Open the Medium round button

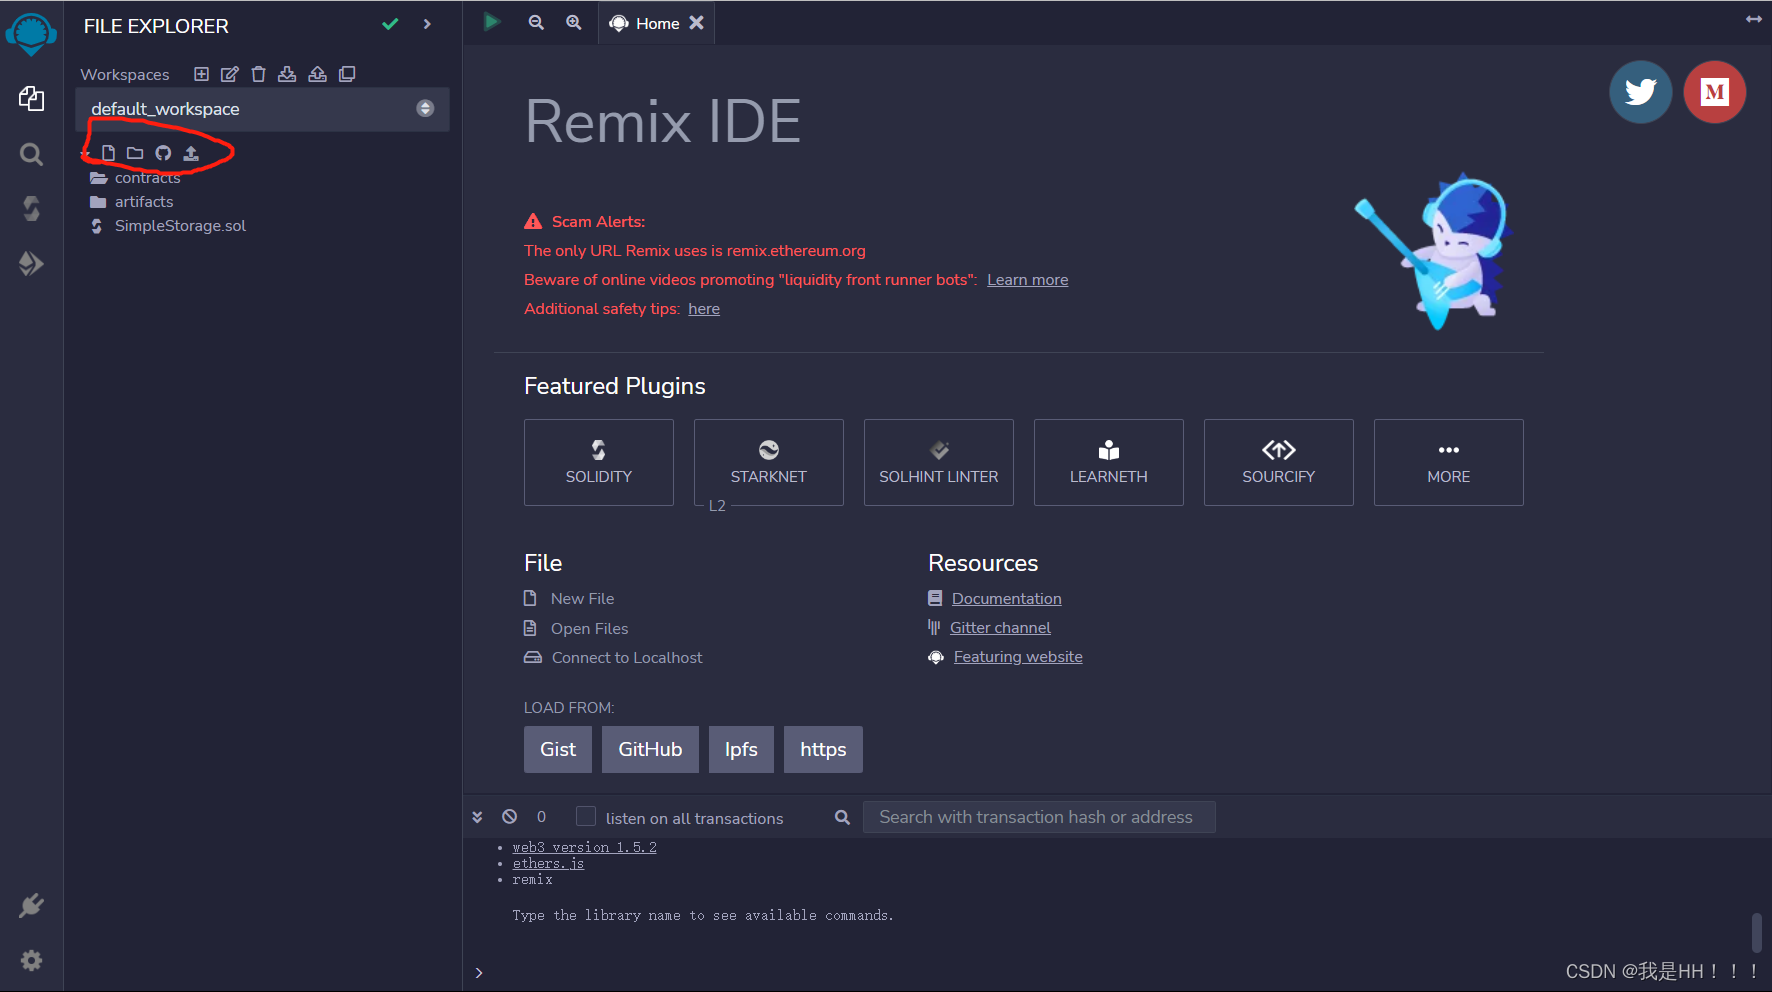1714,92
